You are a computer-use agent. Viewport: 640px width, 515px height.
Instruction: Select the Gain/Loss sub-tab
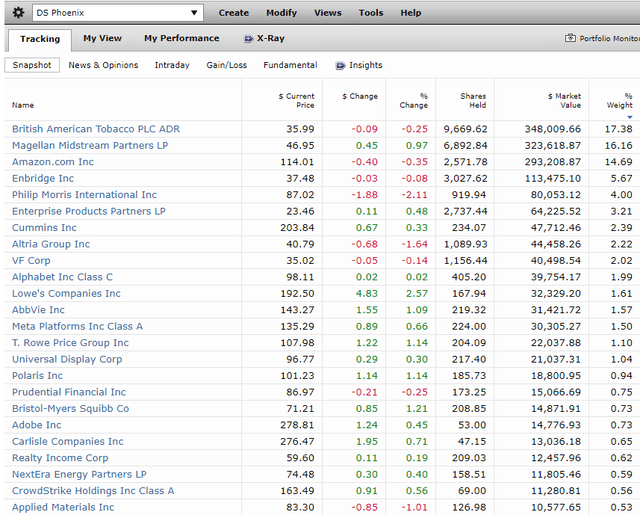[x=226, y=65]
